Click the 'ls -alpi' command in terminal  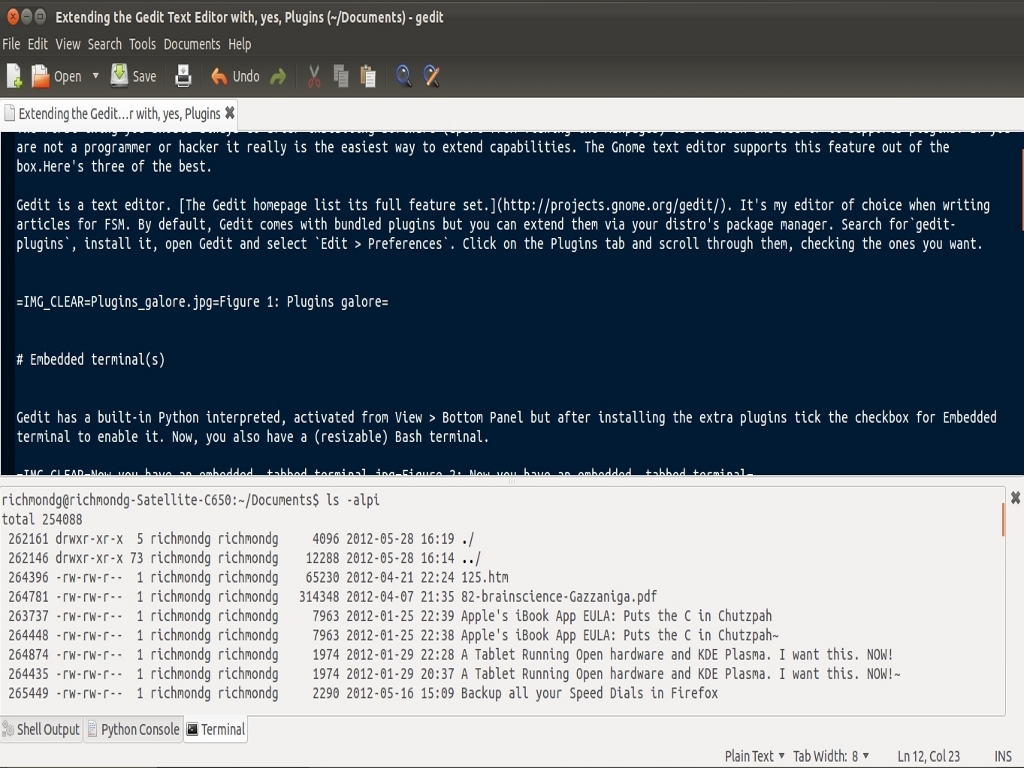353,500
